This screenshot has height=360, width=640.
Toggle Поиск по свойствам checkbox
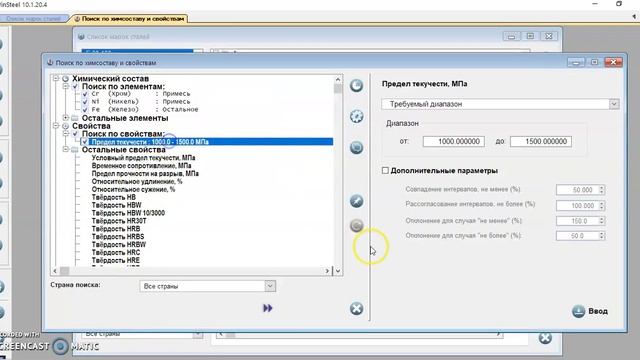(x=75, y=134)
